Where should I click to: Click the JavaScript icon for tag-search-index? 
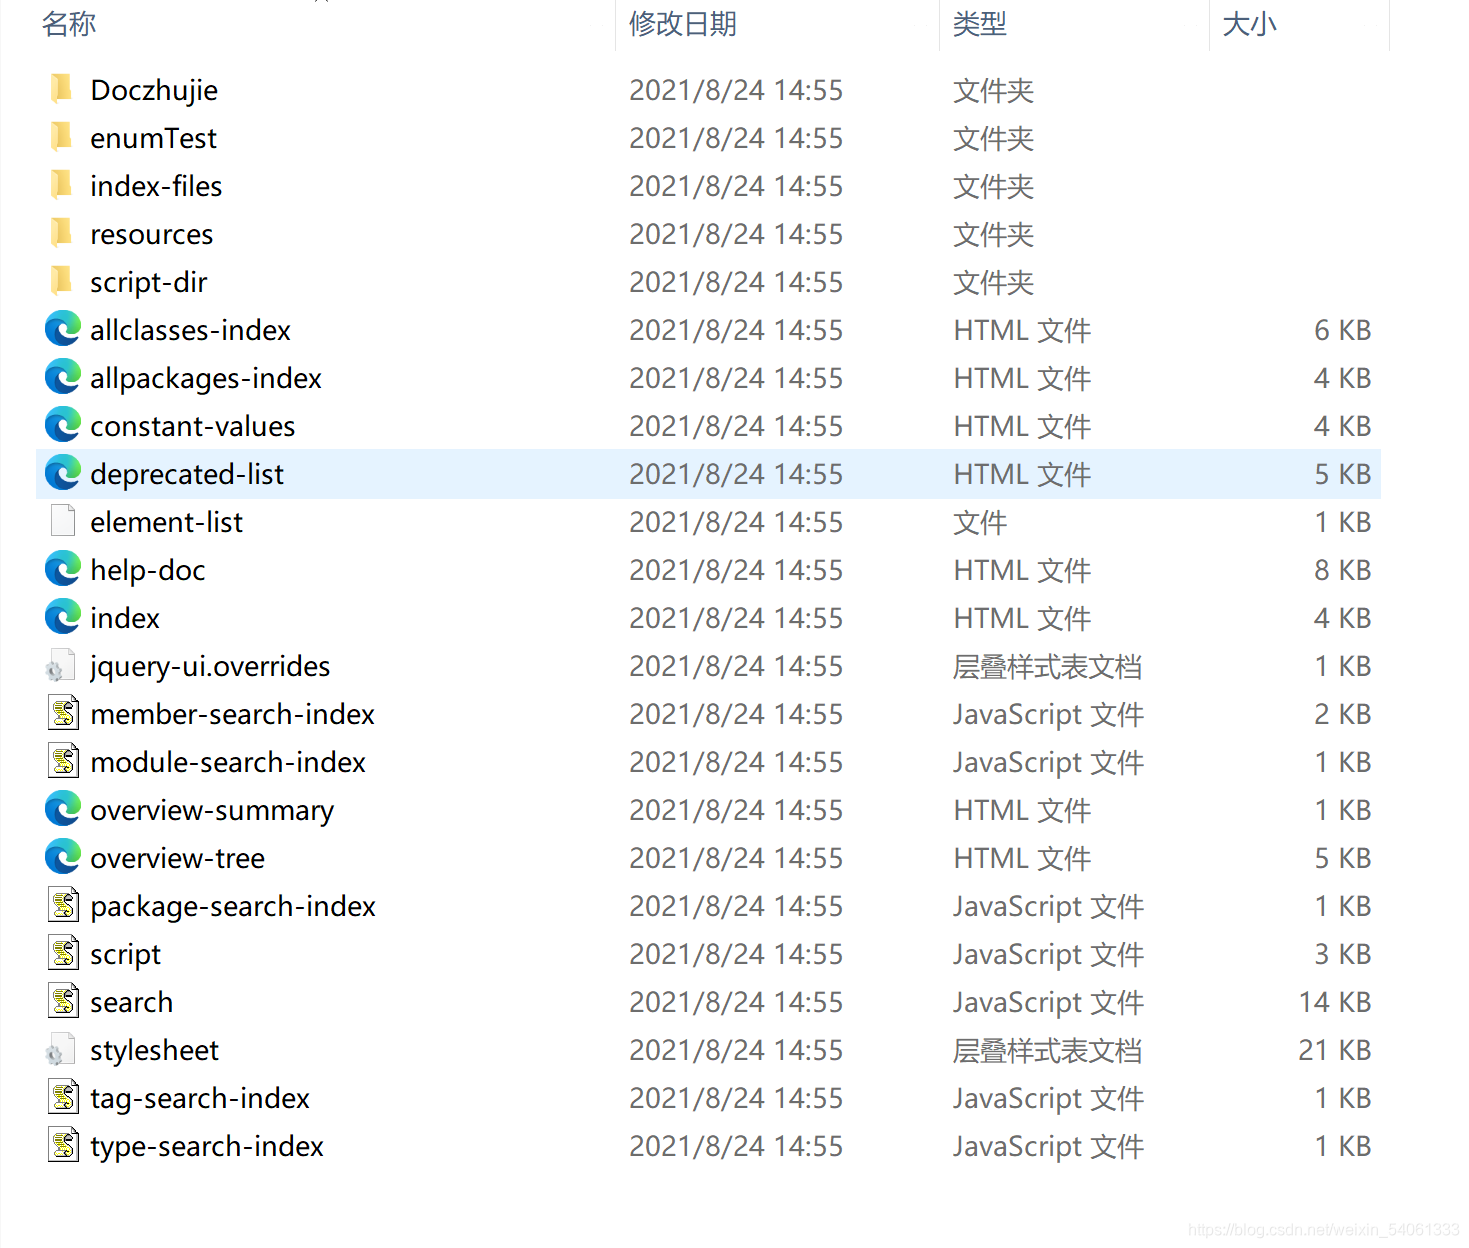coord(64,1097)
